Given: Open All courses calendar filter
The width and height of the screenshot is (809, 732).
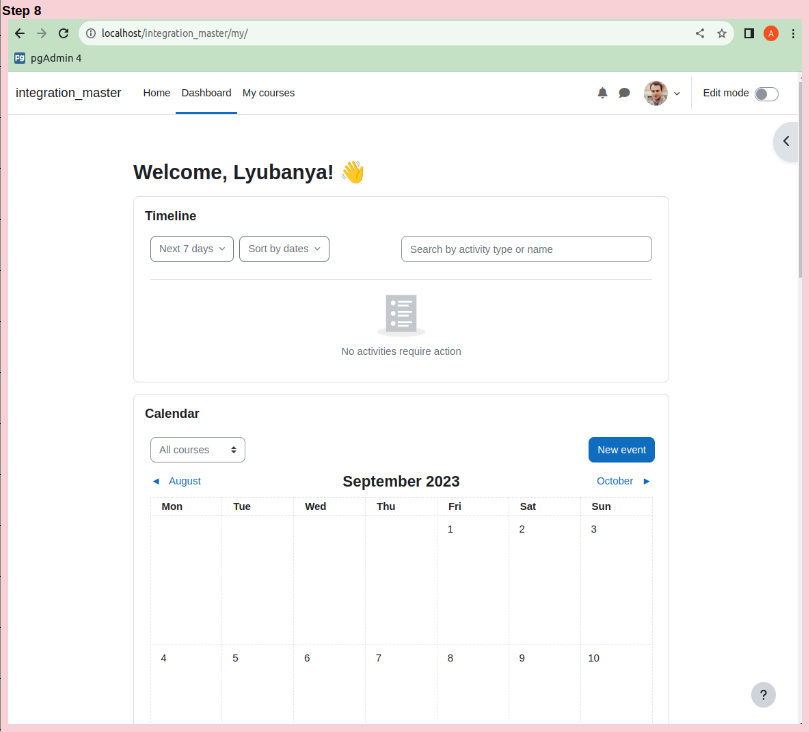Looking at the screenshot, I should click(198, 450).
